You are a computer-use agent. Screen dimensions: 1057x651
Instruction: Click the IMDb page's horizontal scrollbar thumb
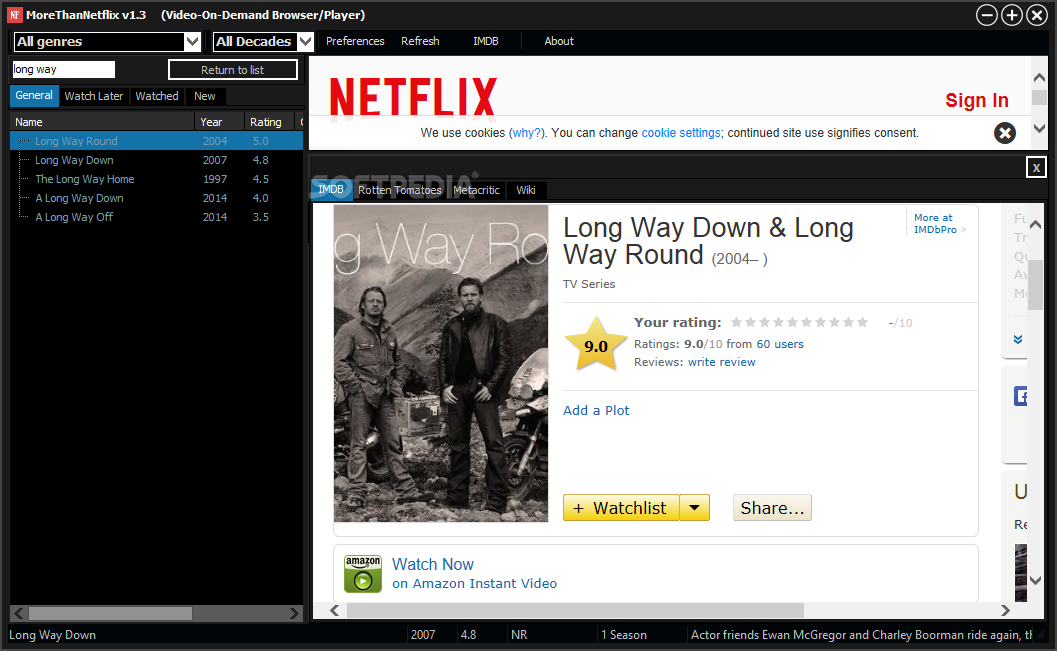(x=575, y=611)
